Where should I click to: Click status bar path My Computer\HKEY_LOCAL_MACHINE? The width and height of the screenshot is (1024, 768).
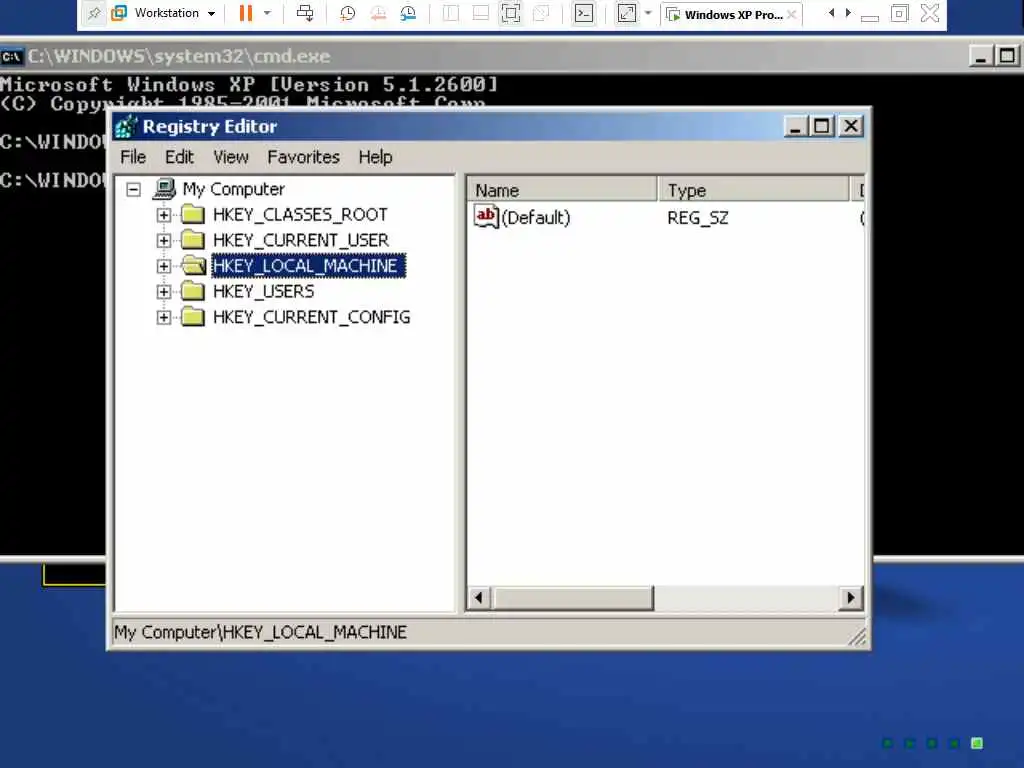[x=261, y=632]
